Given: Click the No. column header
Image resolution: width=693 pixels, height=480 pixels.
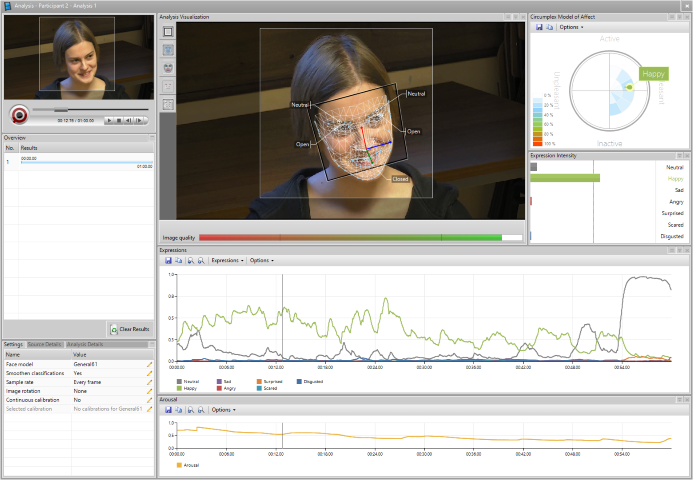Looking at the screenshot, I should tap(10, 148).
